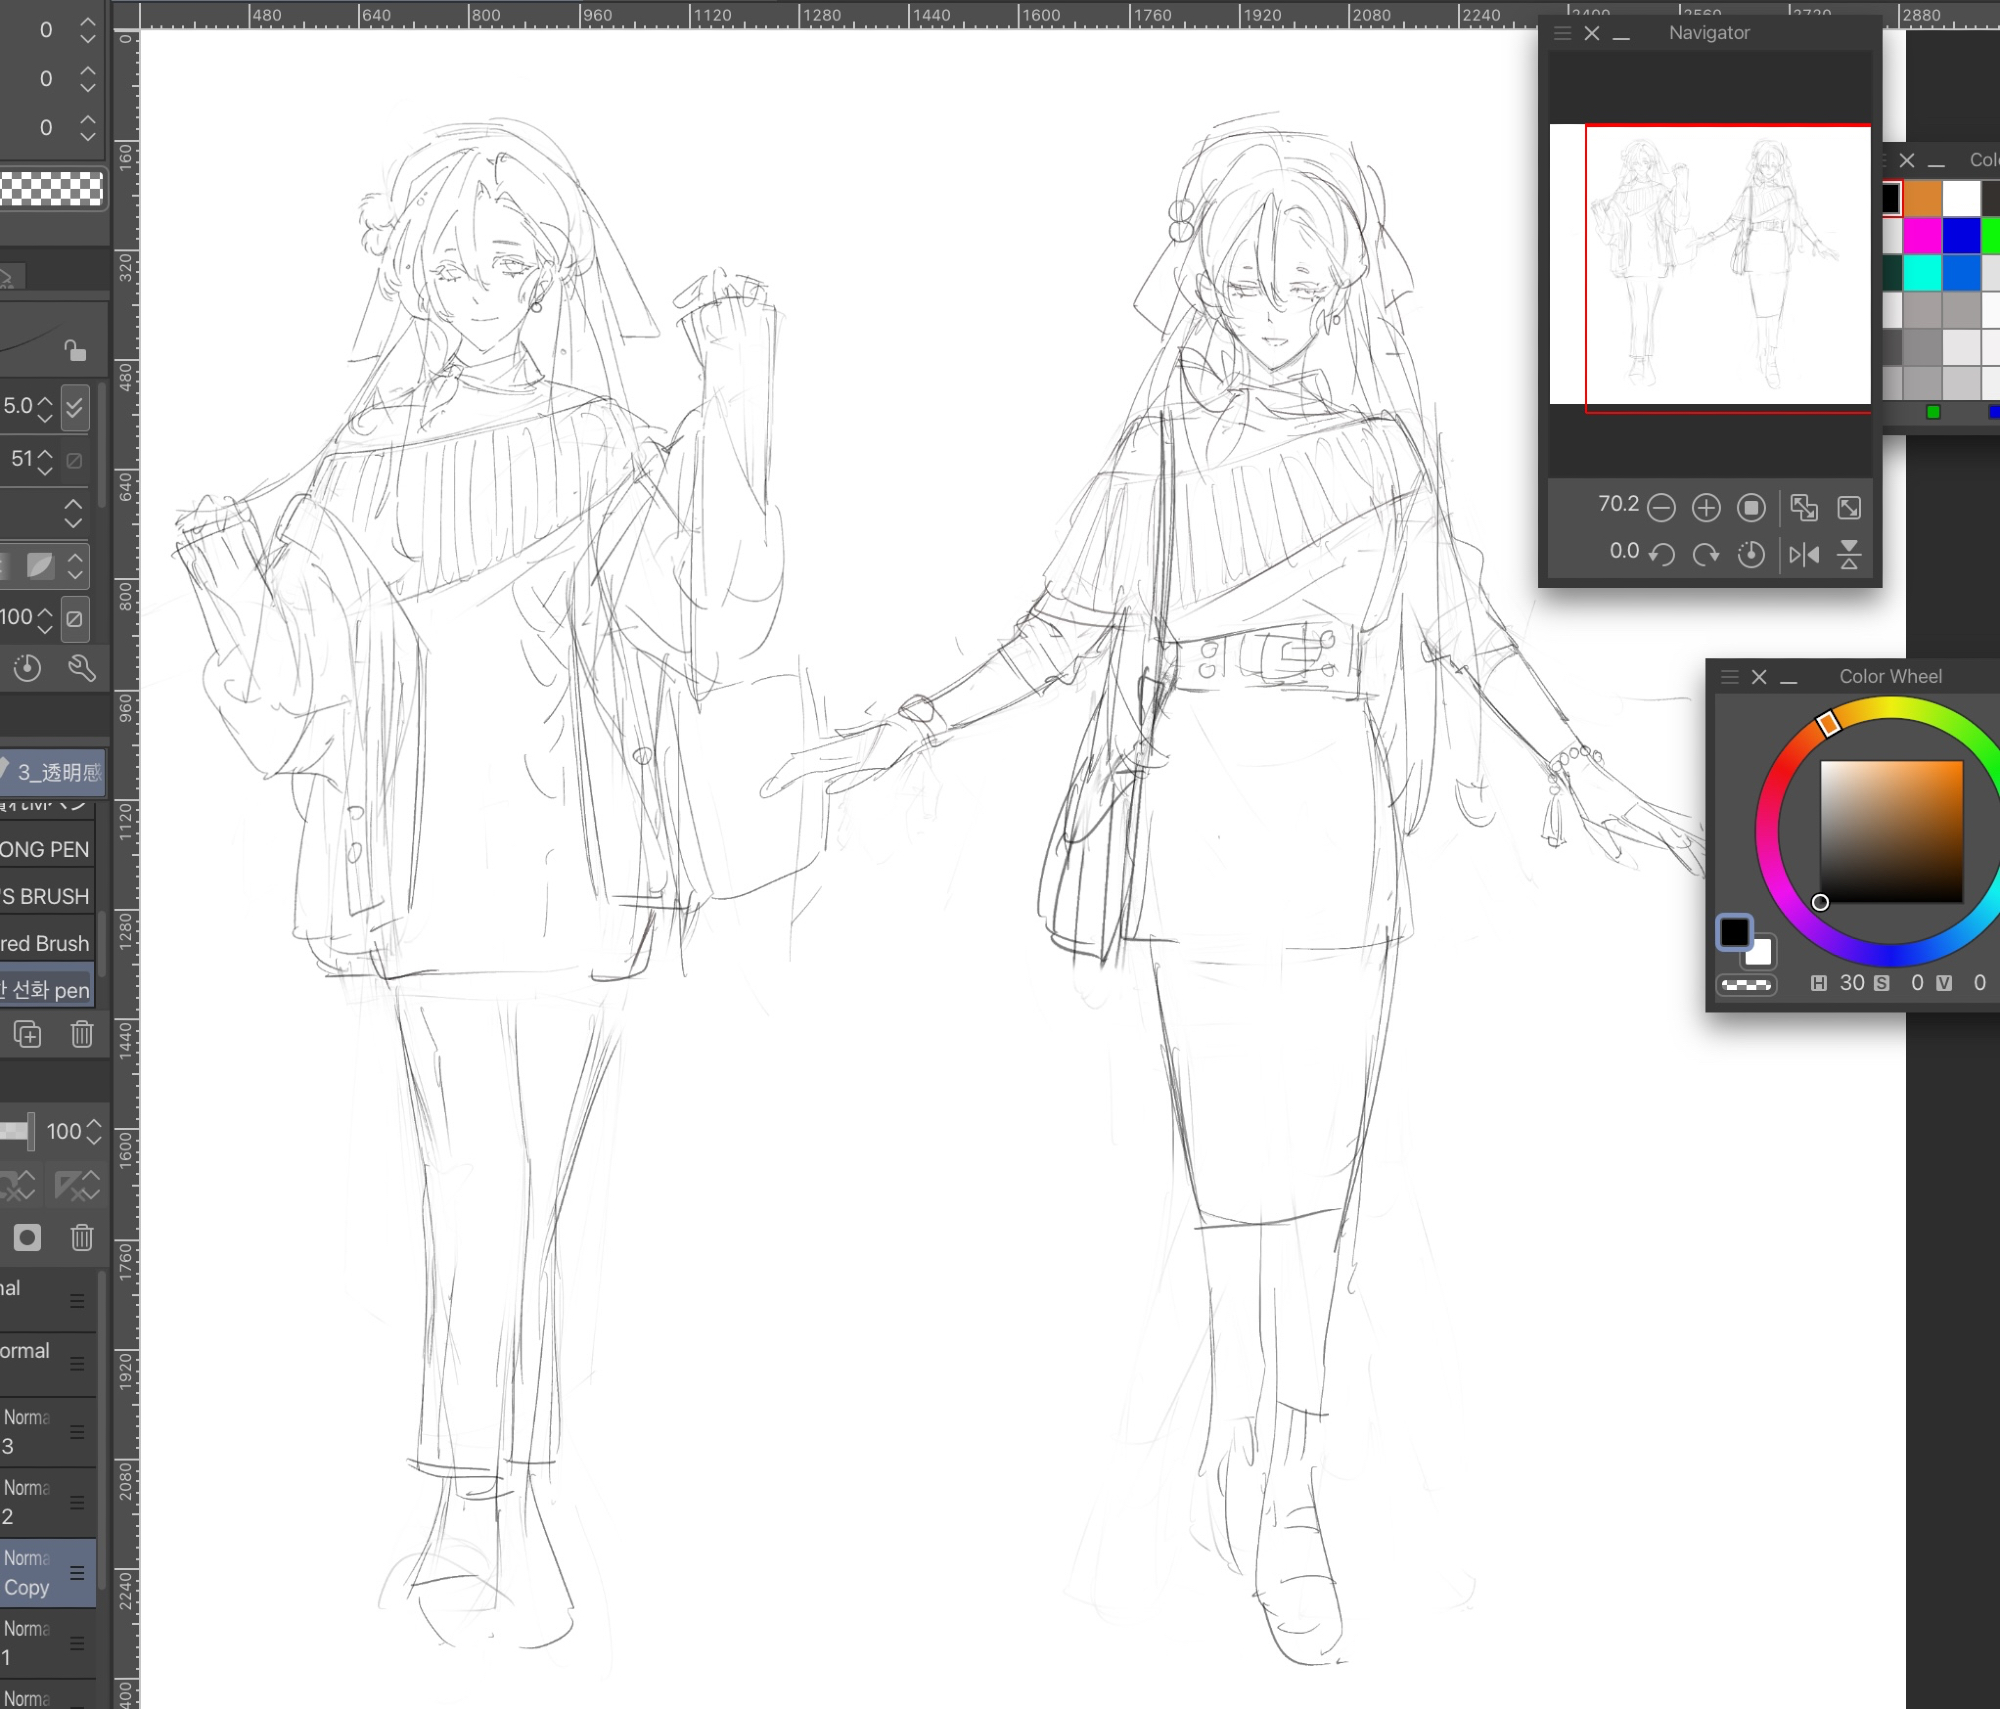
Task: Open Navigator panel hamburger menu
Action: click(1562, 33)
